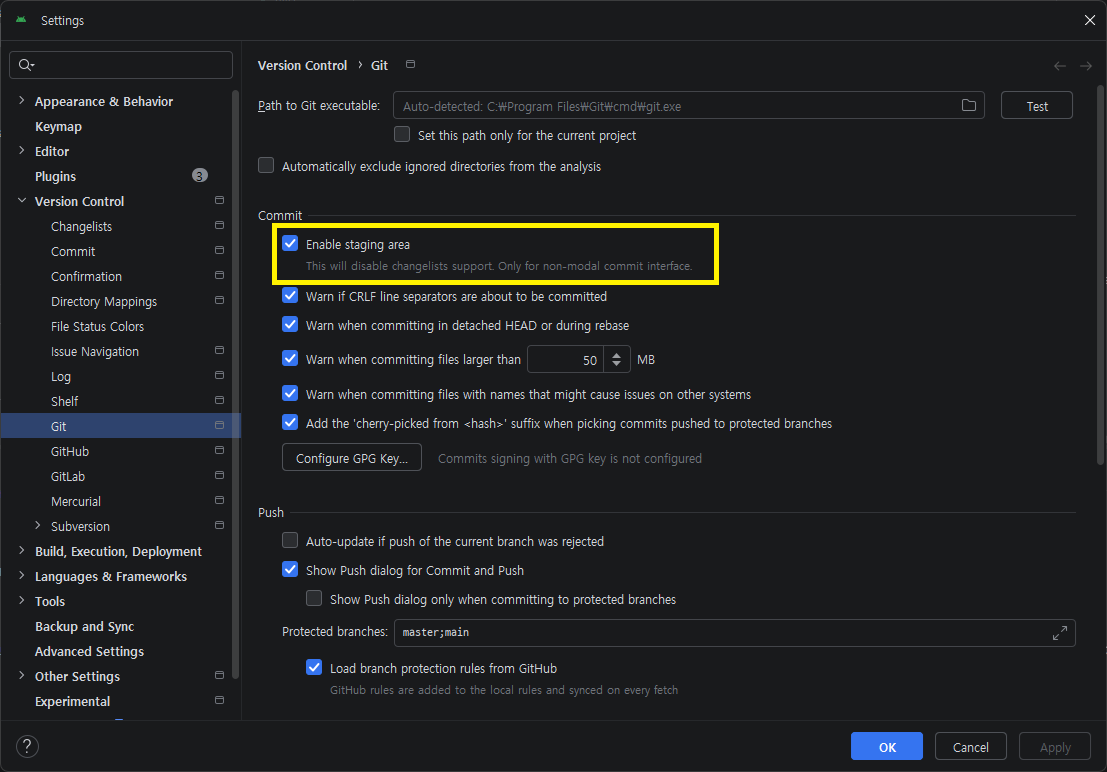Click the project icon beside GitHub row
The width and height of the screenshot is (1107, 772).
[x=220, y=451]
